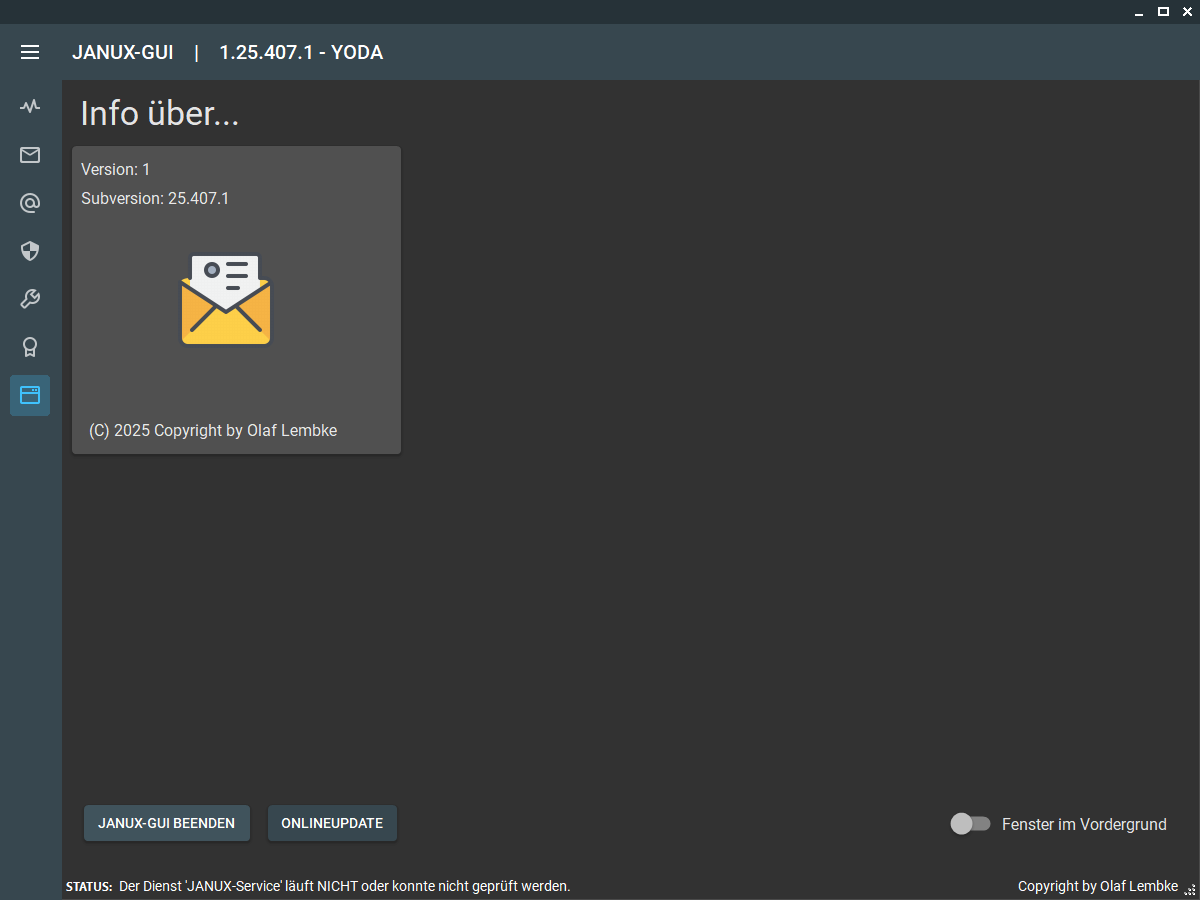Screen dimensions: 1200x900
Task: Click the resize grip in bottom corner
Action: 1189,889
